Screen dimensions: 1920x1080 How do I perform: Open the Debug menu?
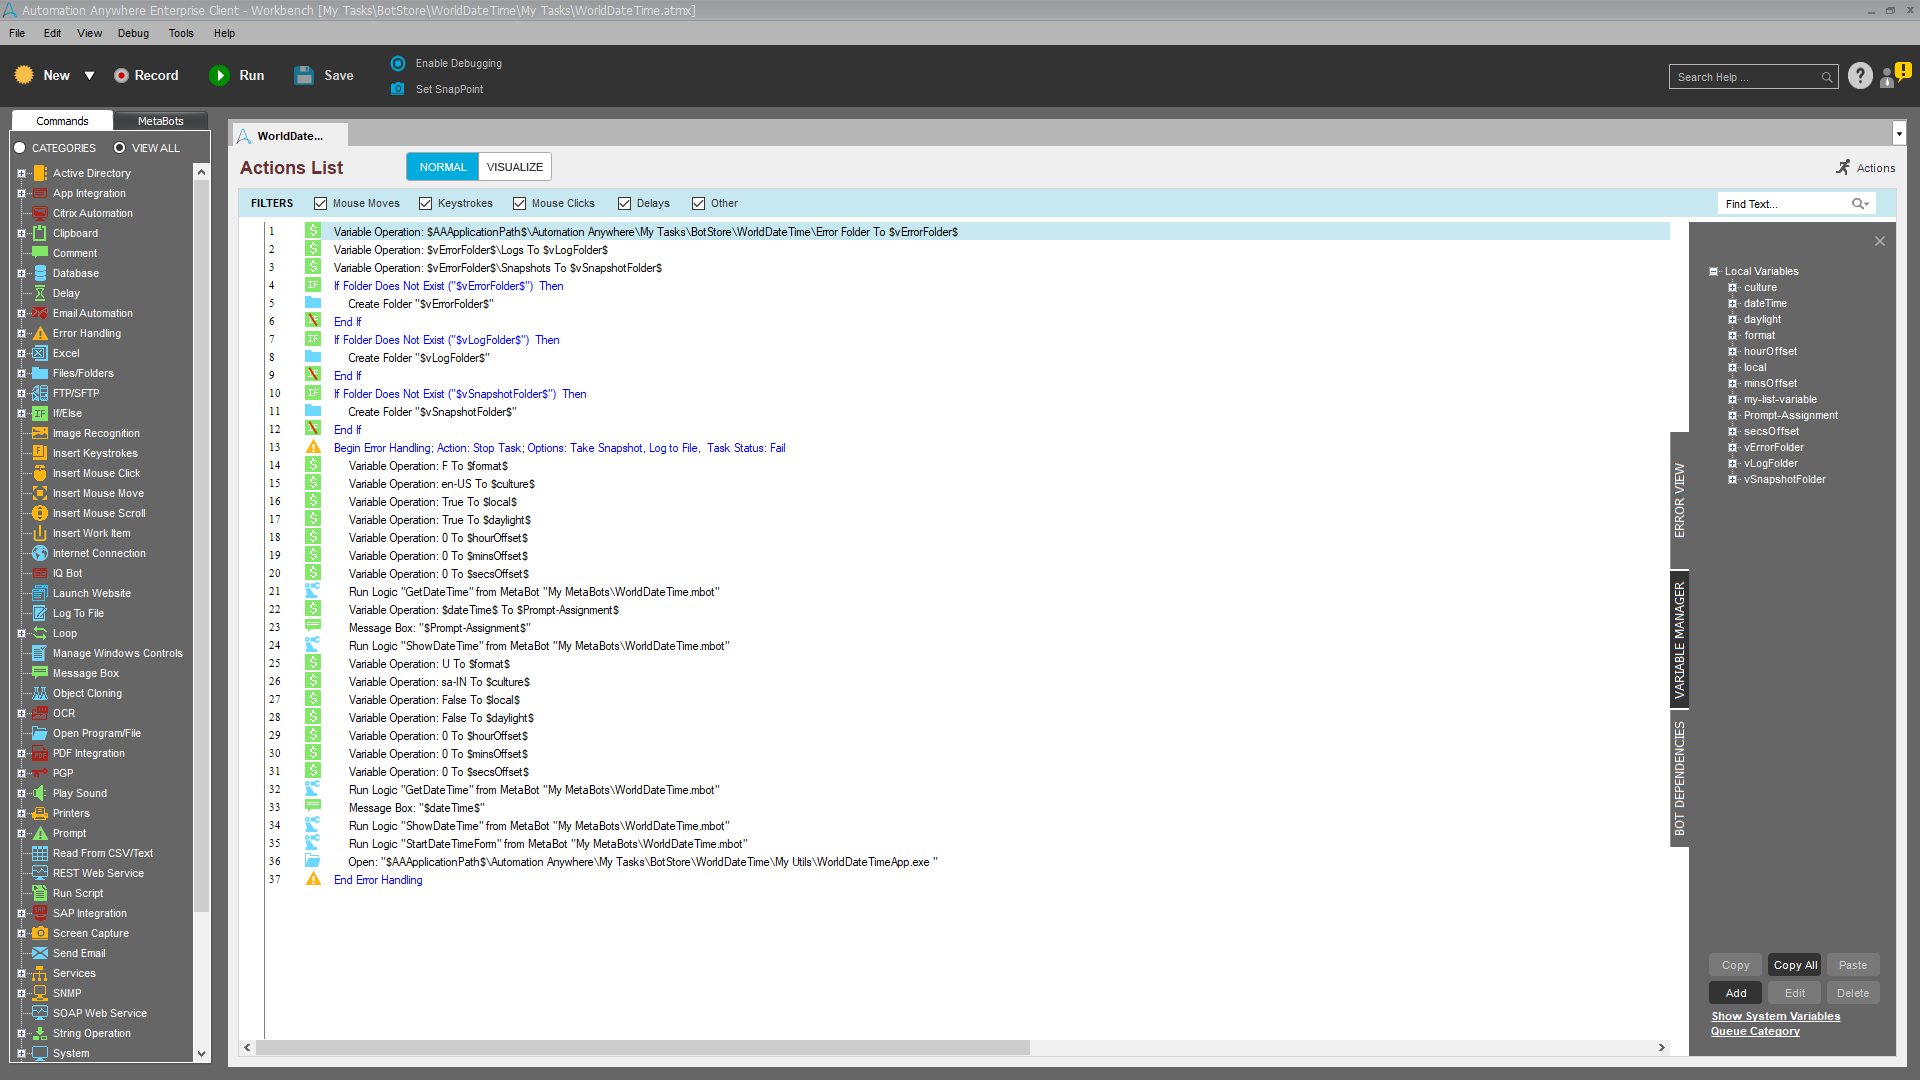tap(133, 33)
